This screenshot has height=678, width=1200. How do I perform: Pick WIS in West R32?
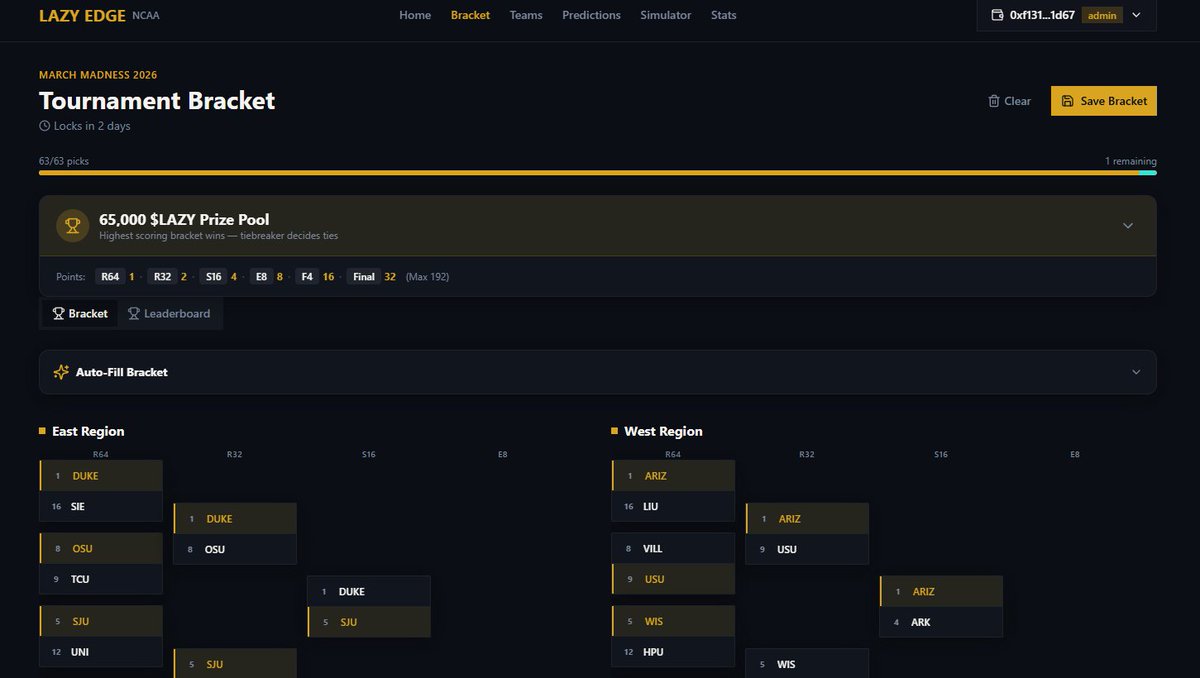(x=807, y=664)
